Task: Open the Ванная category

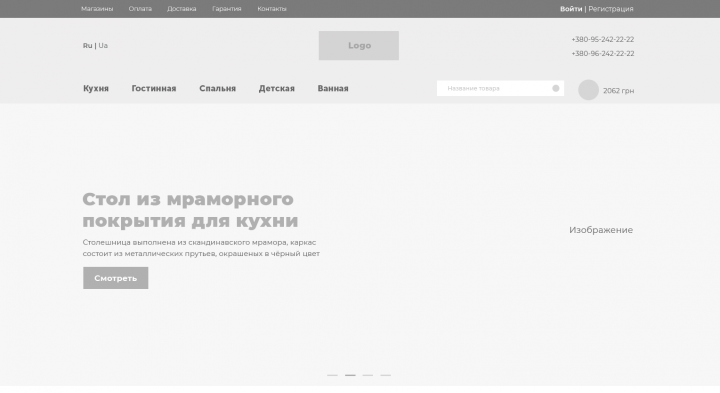Action: tap(333, 88)
